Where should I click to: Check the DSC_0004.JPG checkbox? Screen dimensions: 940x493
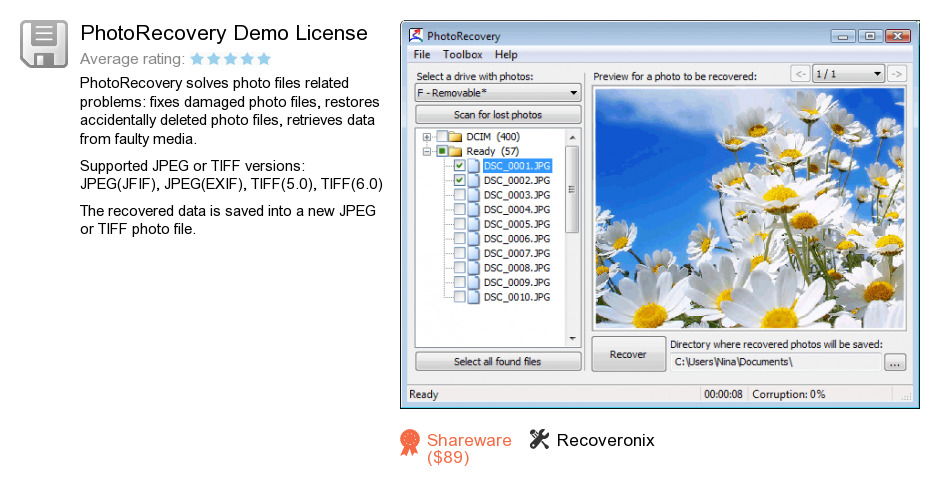(459, 209)
